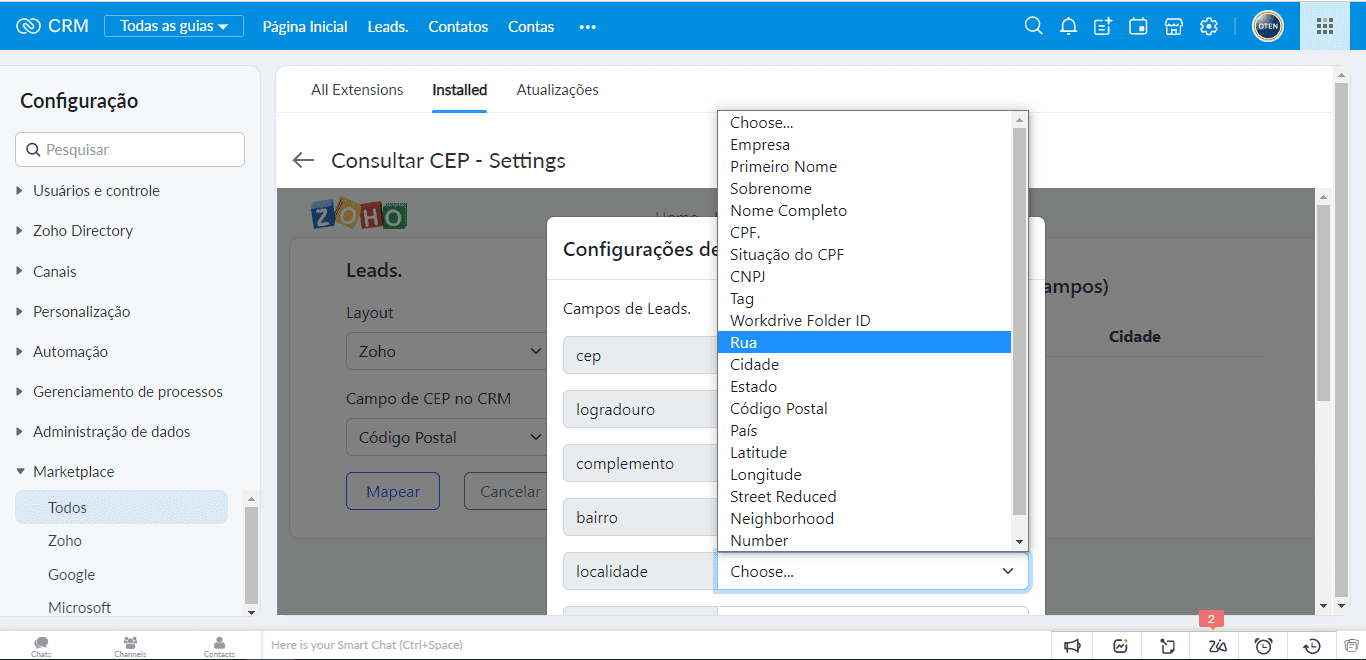Screen dimensions: 1366x660
Task: Switch to the All Extensions tab
Action: point(357,90)
